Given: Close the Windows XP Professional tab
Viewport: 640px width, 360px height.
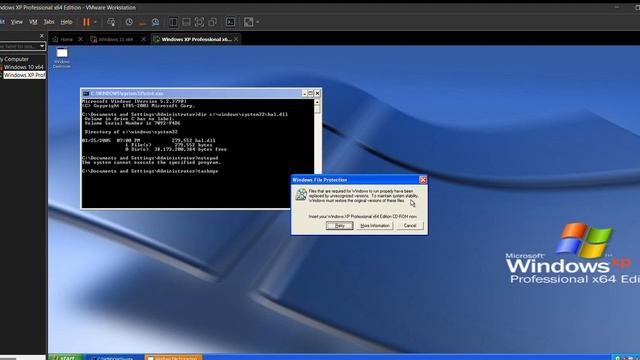Looking at the screenshot, I should coord(236,39).
